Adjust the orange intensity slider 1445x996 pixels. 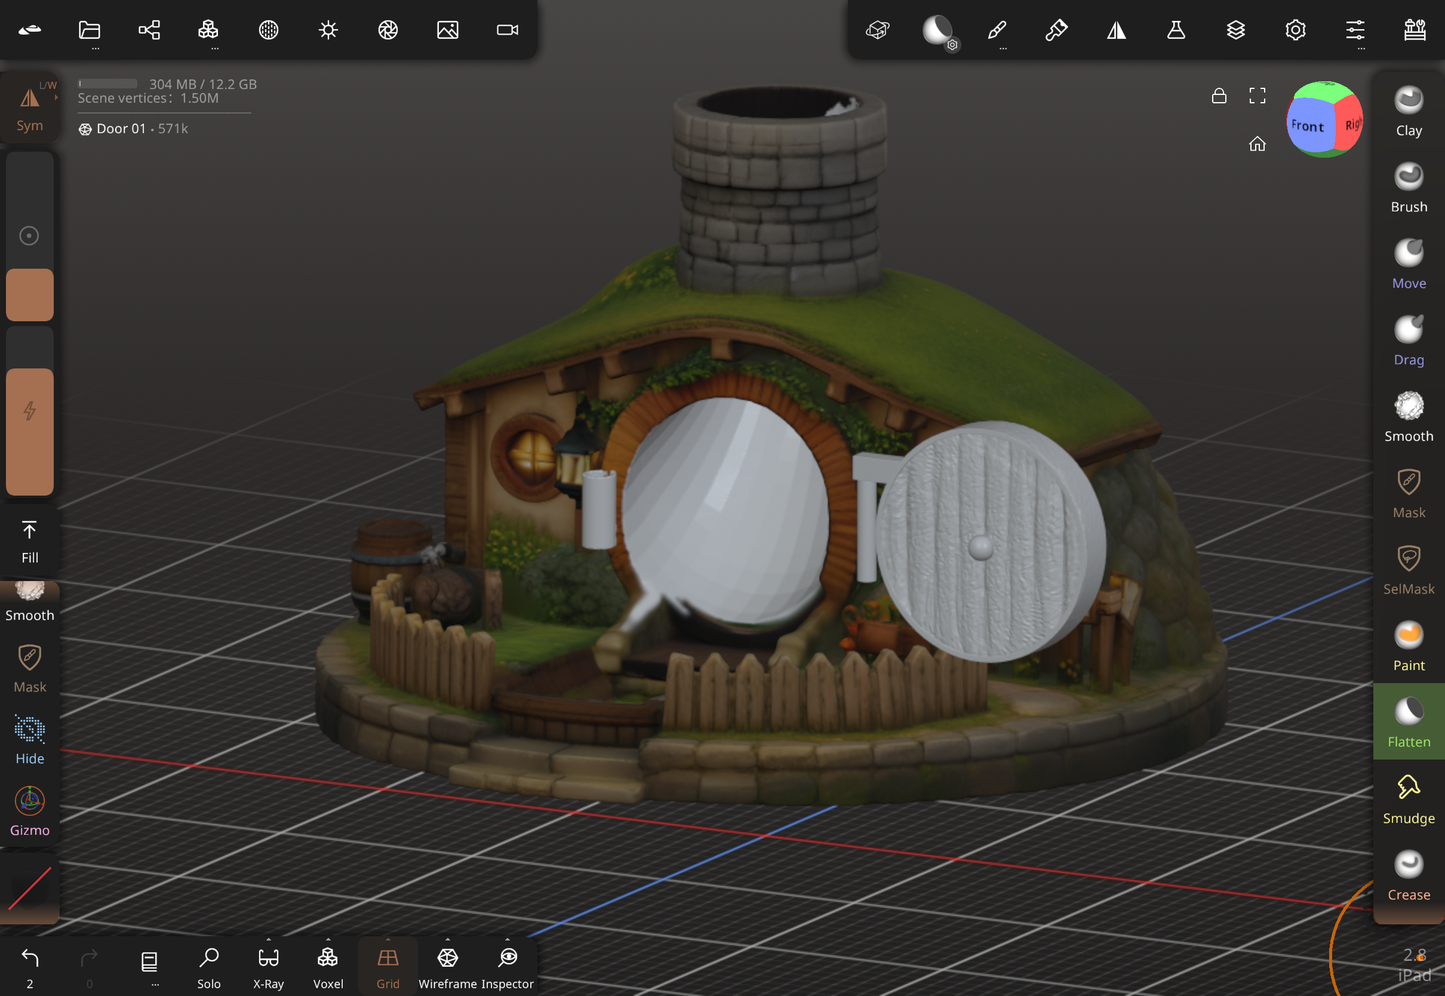[30, 412]
